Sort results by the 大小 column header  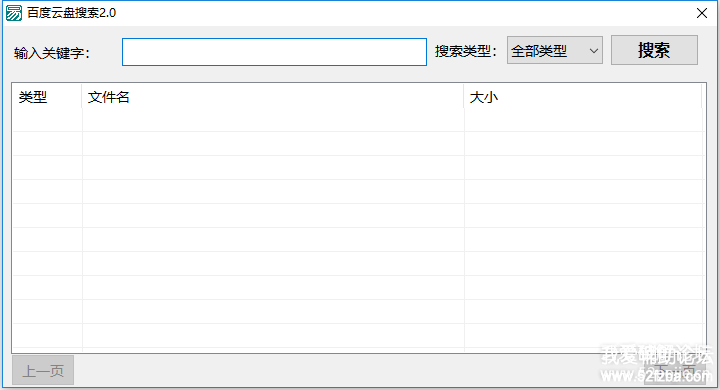coord(583,97)
